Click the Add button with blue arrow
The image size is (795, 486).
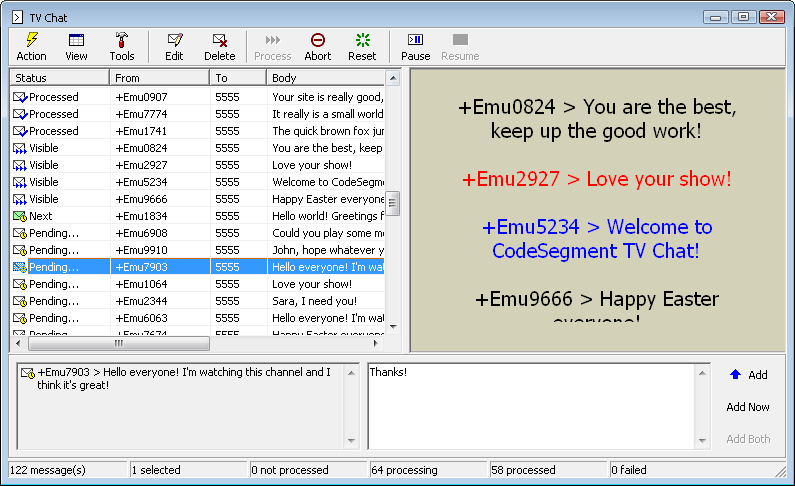748,375
